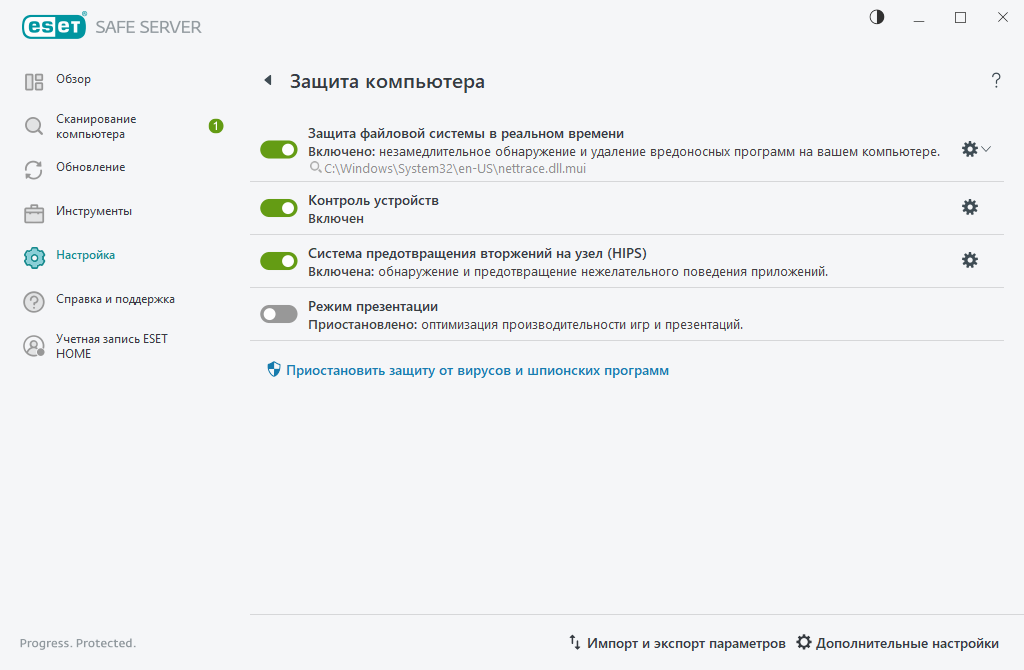The width and height of the screenshot is (1024, 670).
Task: Disable Защита файловой системы в реальном времени
Action: (x=276, y=149)
